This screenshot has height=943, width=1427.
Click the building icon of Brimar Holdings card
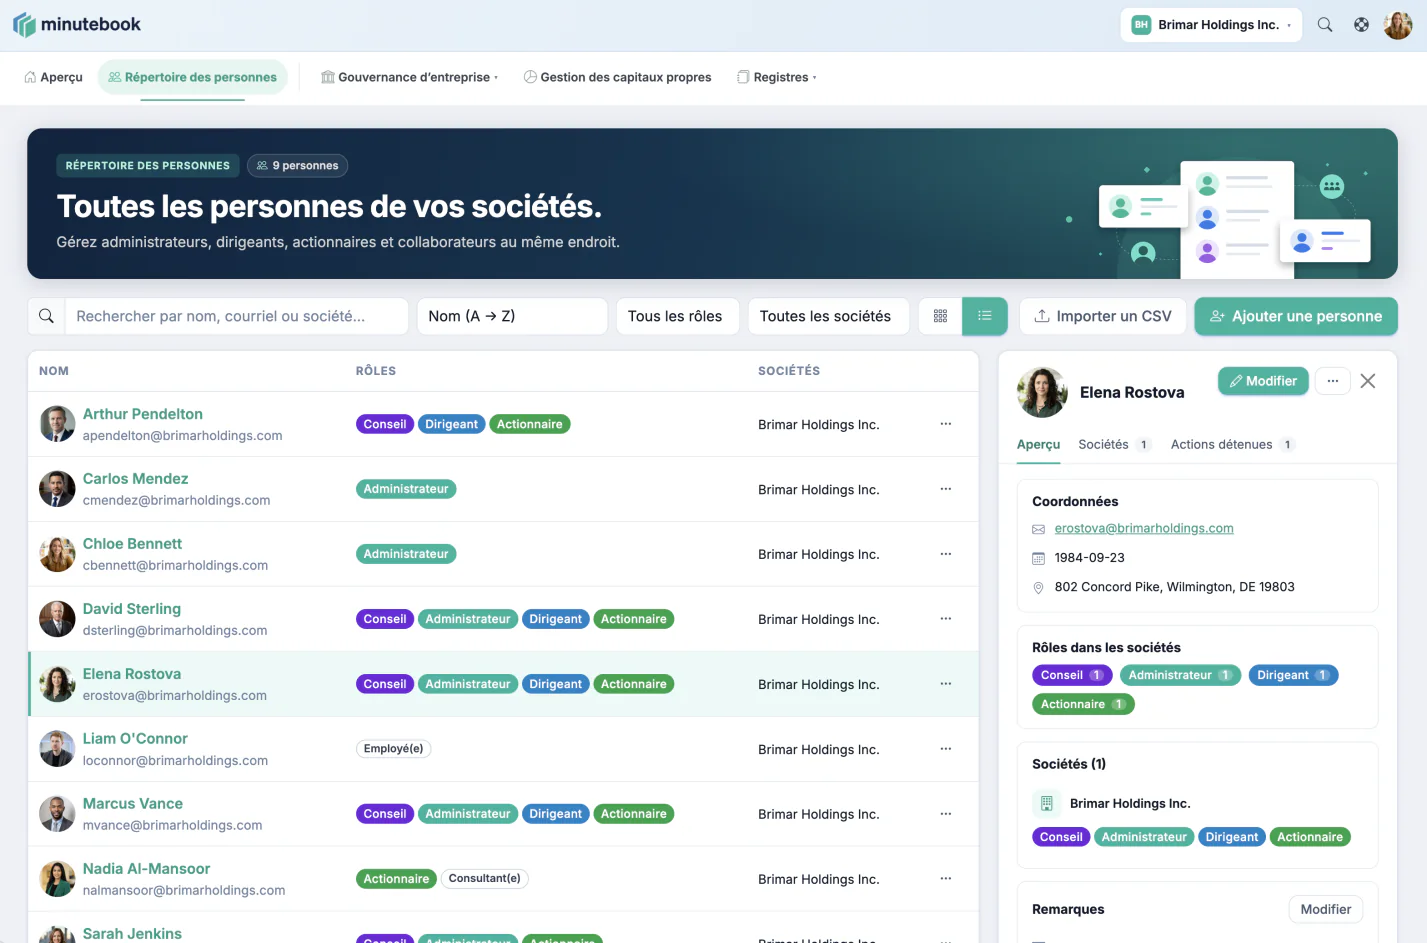[x=1047, y=803]
